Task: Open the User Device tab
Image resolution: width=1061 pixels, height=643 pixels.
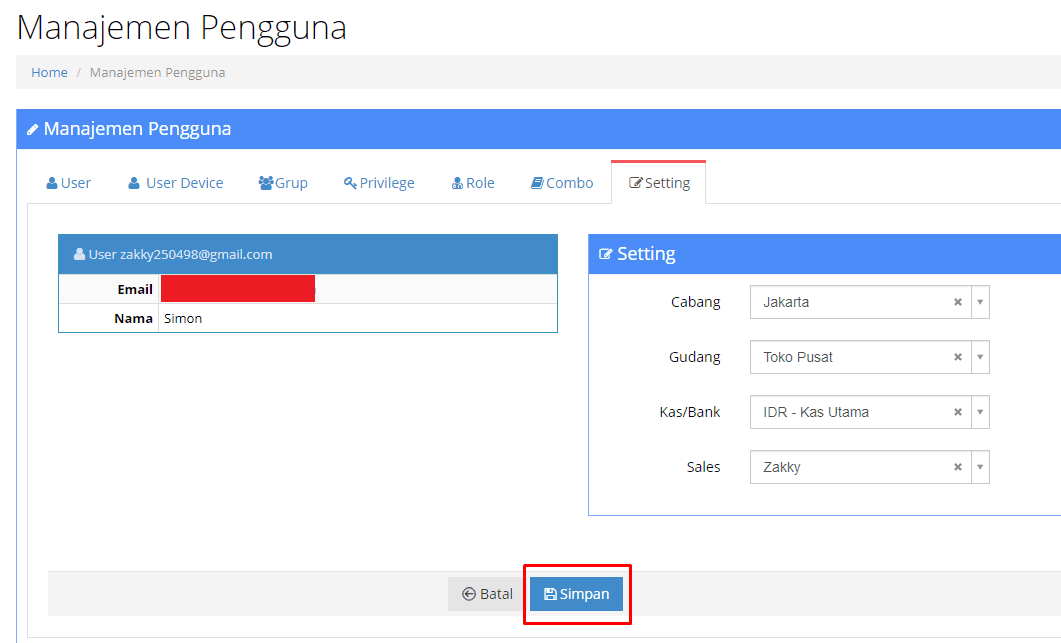Action: 176,183
